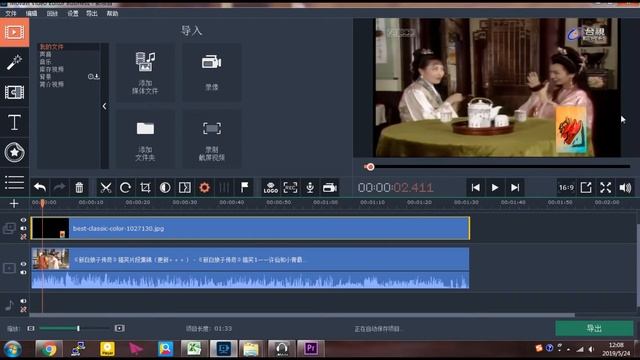Open the LOGO watermark tool

271,187
